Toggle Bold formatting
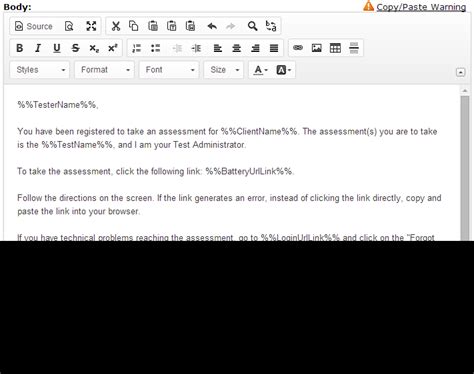Viewport: 474px width, 374px height. pyautogui.click(x=20, y=48)
